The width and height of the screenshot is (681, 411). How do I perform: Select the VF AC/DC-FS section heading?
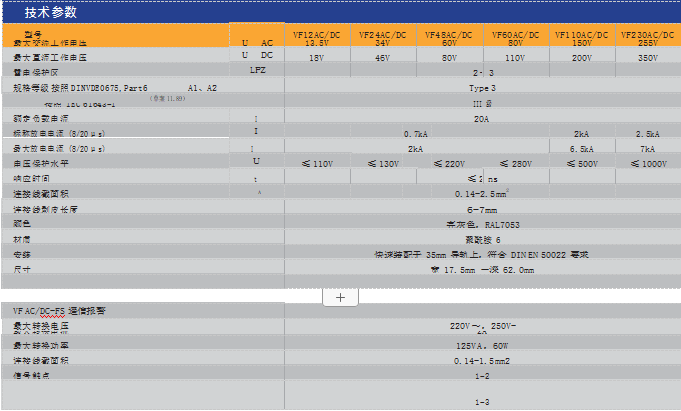coord(59,311)
